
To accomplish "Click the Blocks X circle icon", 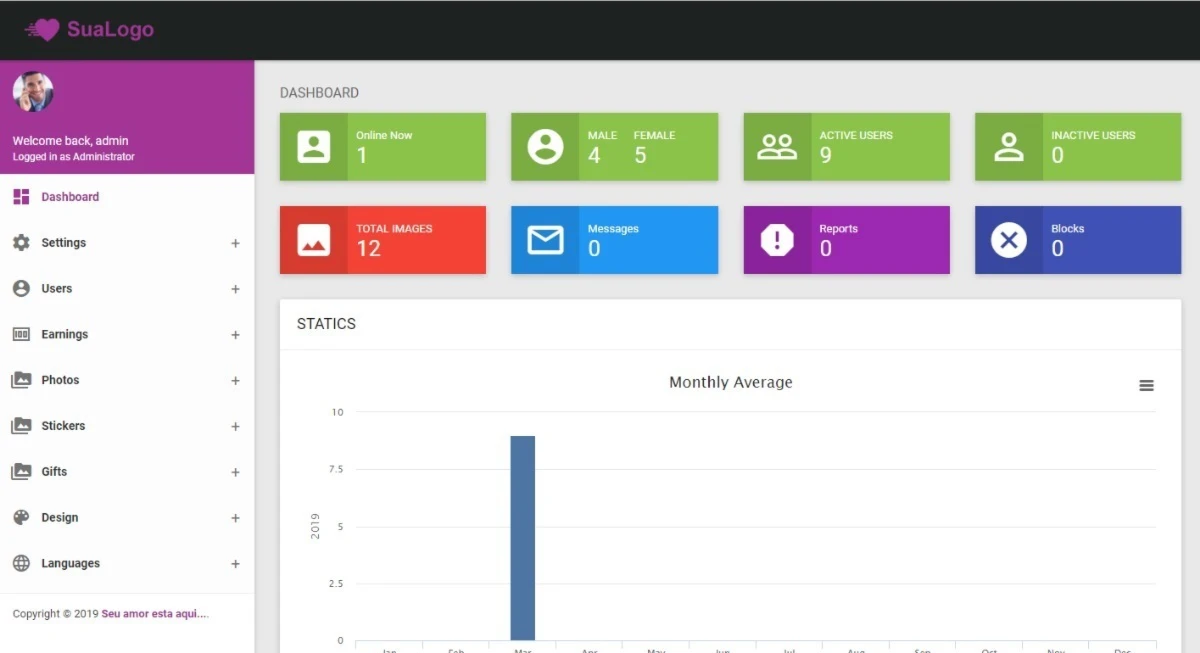I will click(x=1009, y=240).
